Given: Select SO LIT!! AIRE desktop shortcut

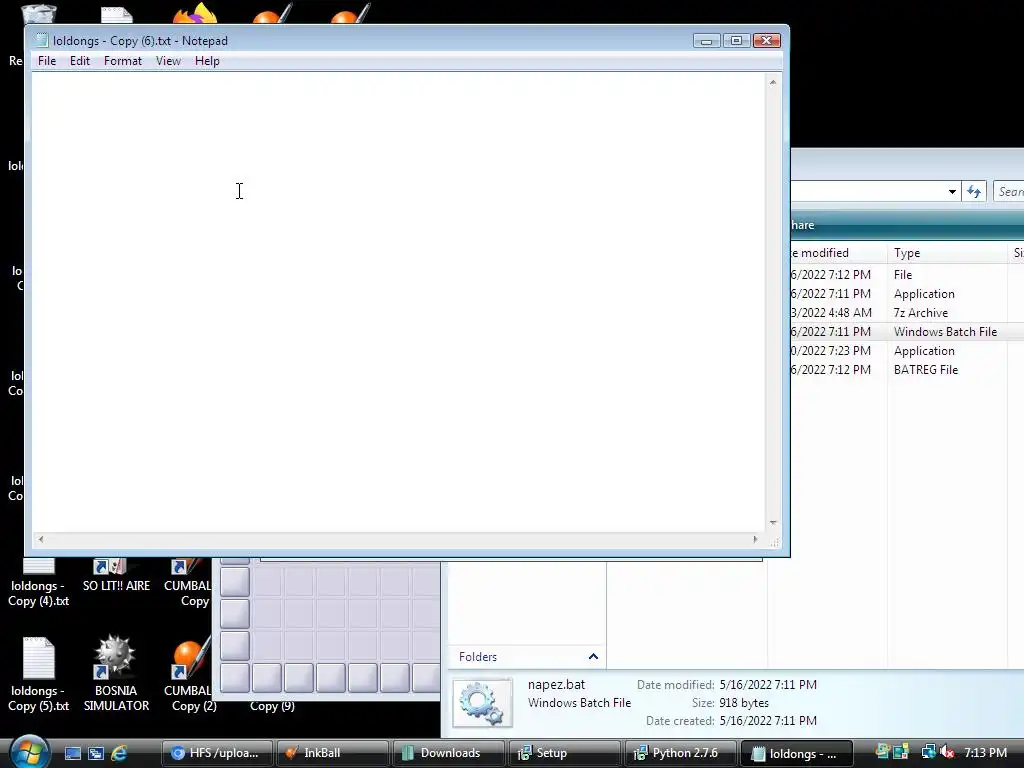Looking at the screenshot, I should (x=116, y=576).
